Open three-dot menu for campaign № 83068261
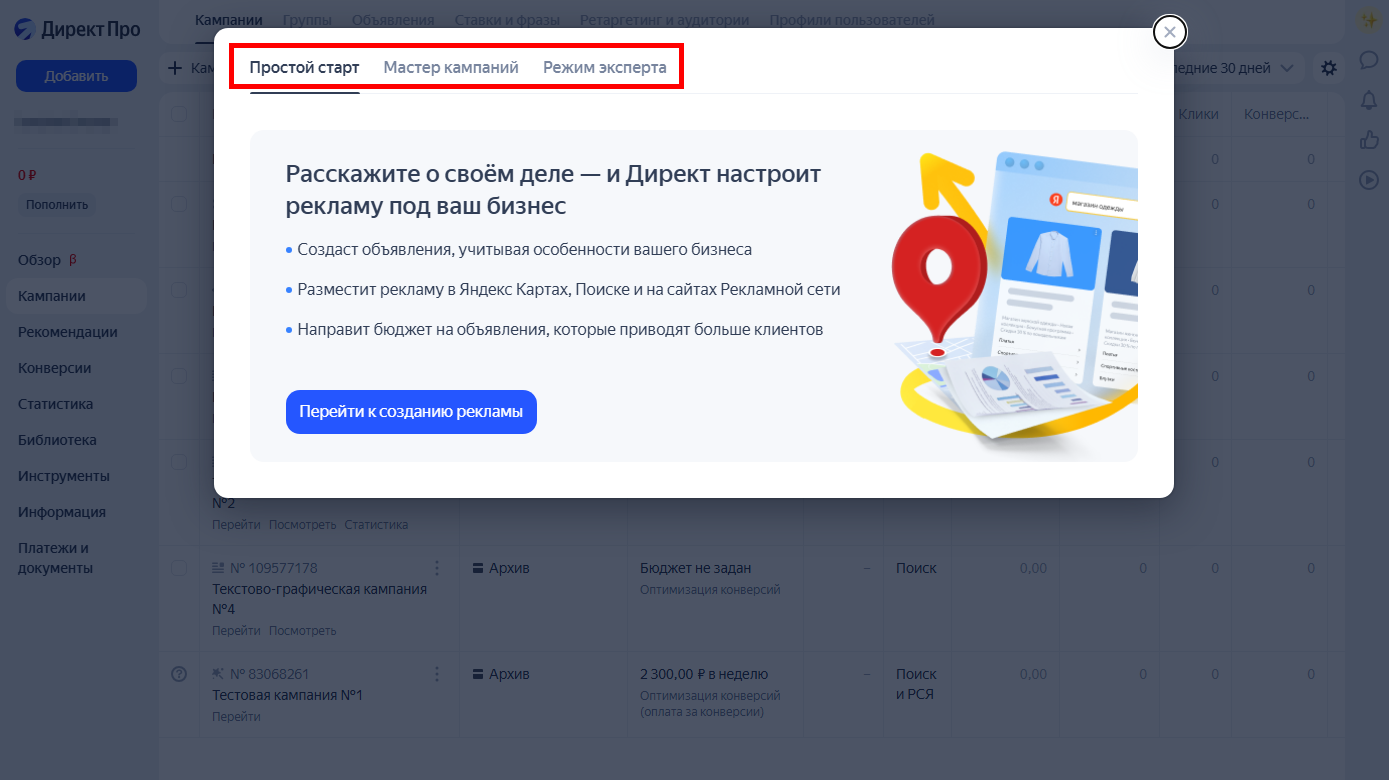1389x780 pixels. coord(436,674)
